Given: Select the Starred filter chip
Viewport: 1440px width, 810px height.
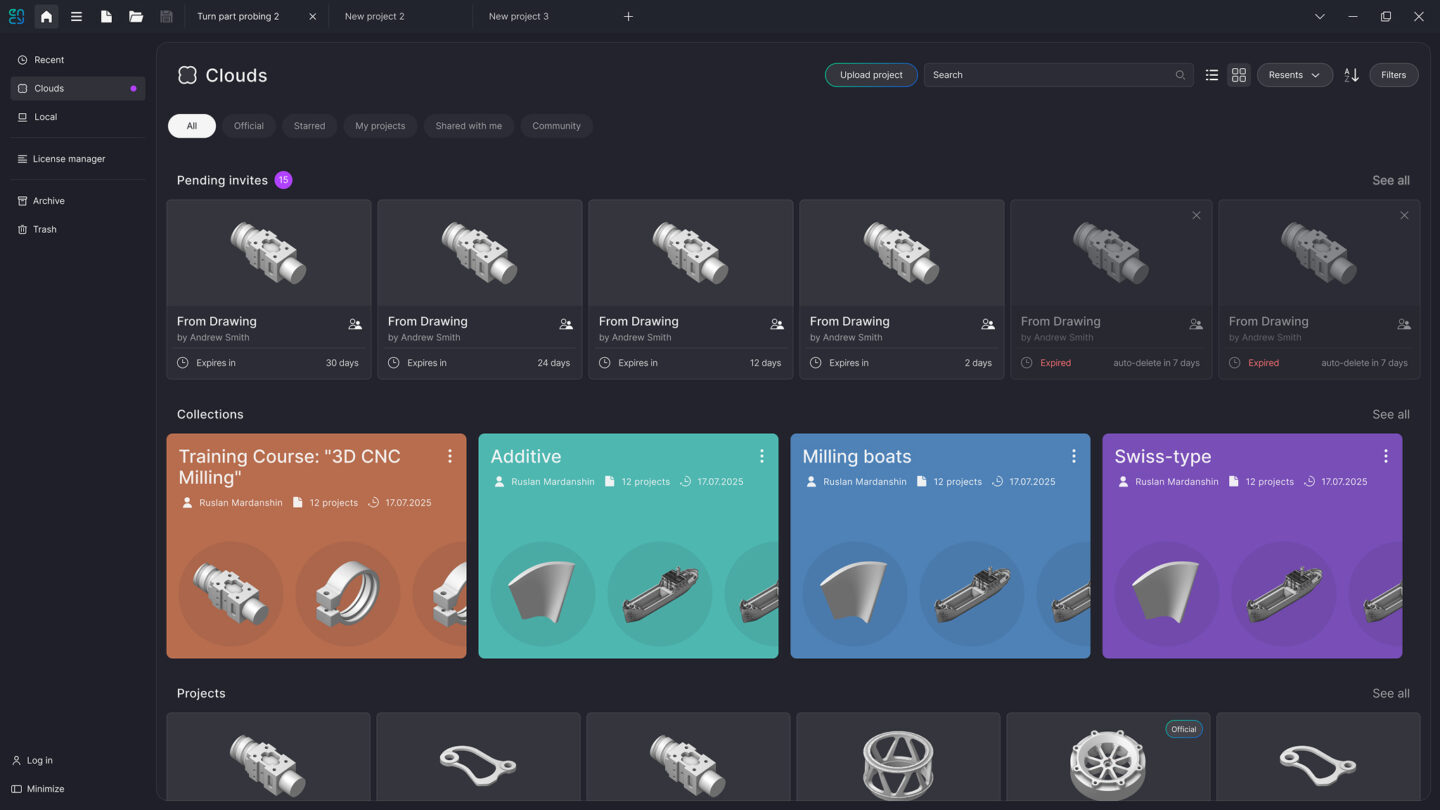Looking at the screenshot, I should tap(309, 125).
